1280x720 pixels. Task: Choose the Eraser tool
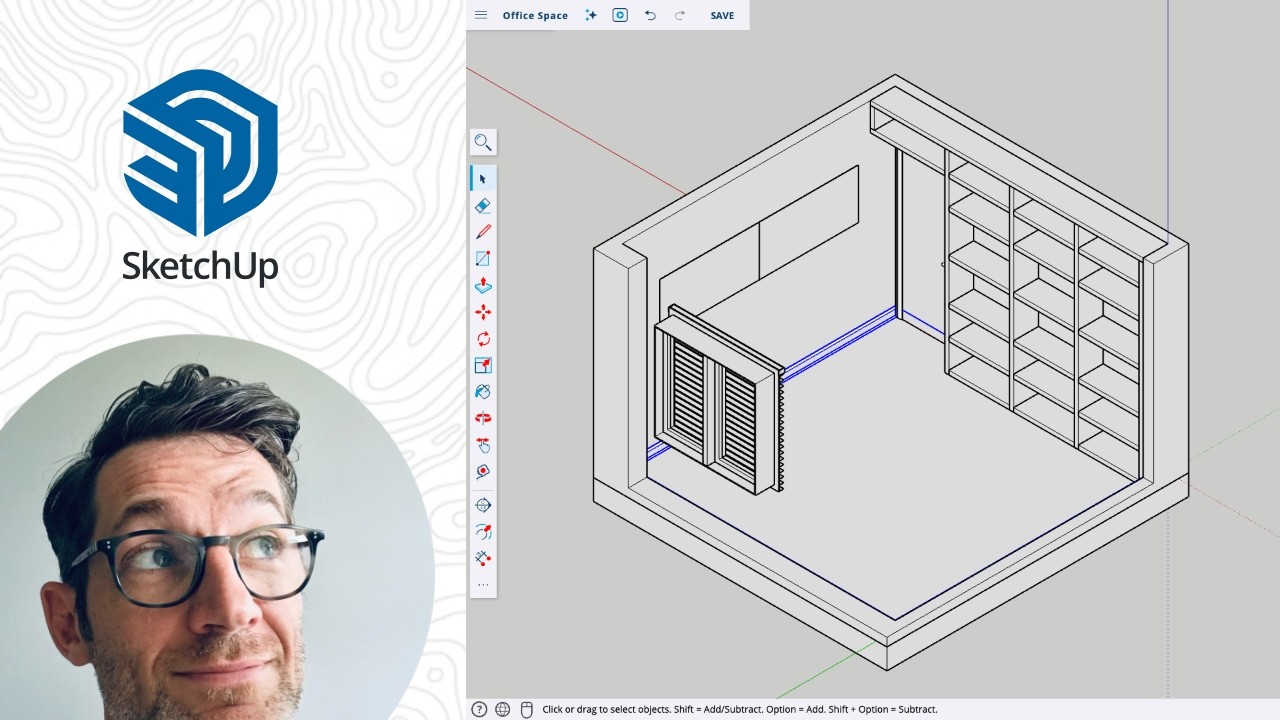point(483,205)
